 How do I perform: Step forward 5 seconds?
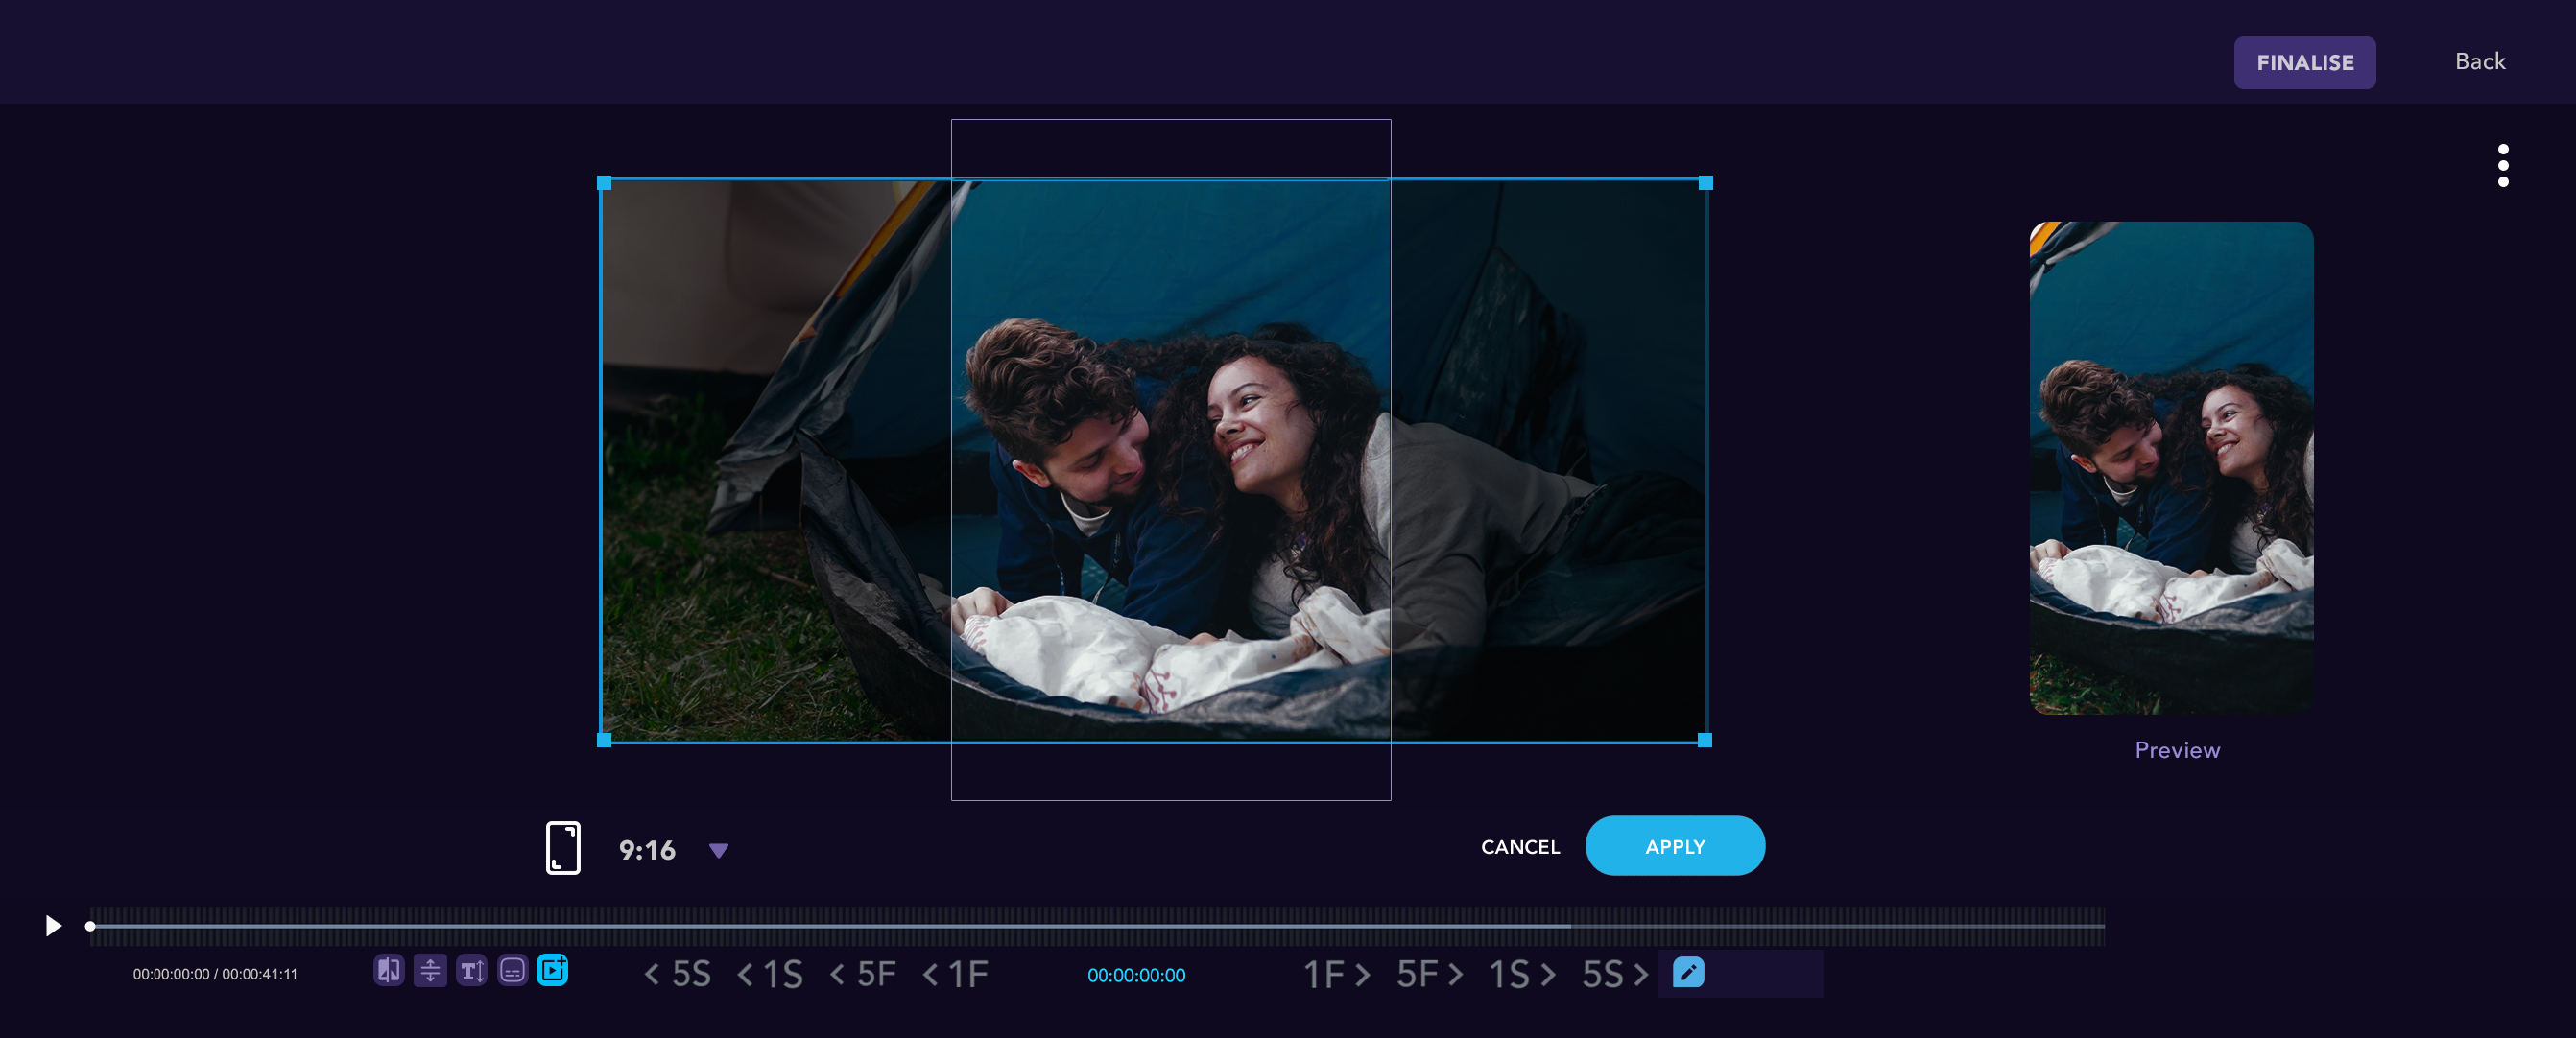click(x=1615, y=974)
